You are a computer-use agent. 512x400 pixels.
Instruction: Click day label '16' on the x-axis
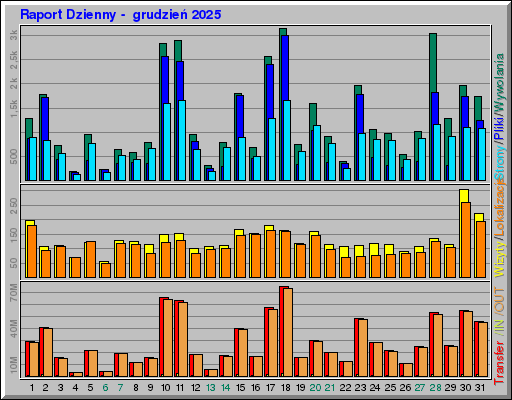point(256,388)
